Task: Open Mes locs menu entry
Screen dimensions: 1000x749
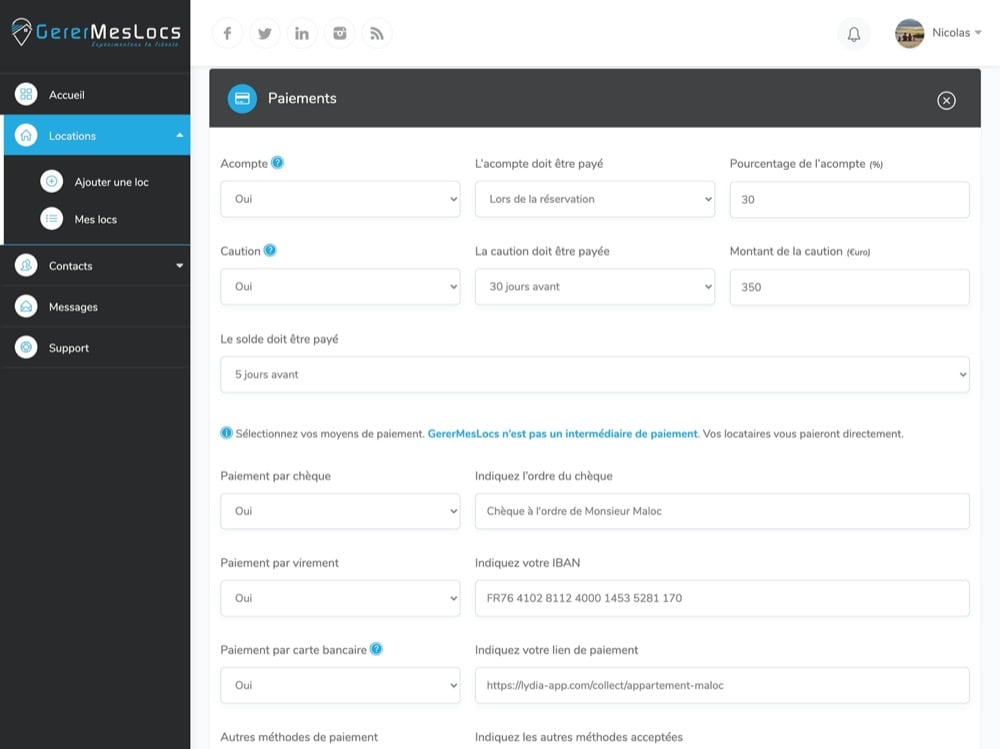Action: (x=95, y=219)
